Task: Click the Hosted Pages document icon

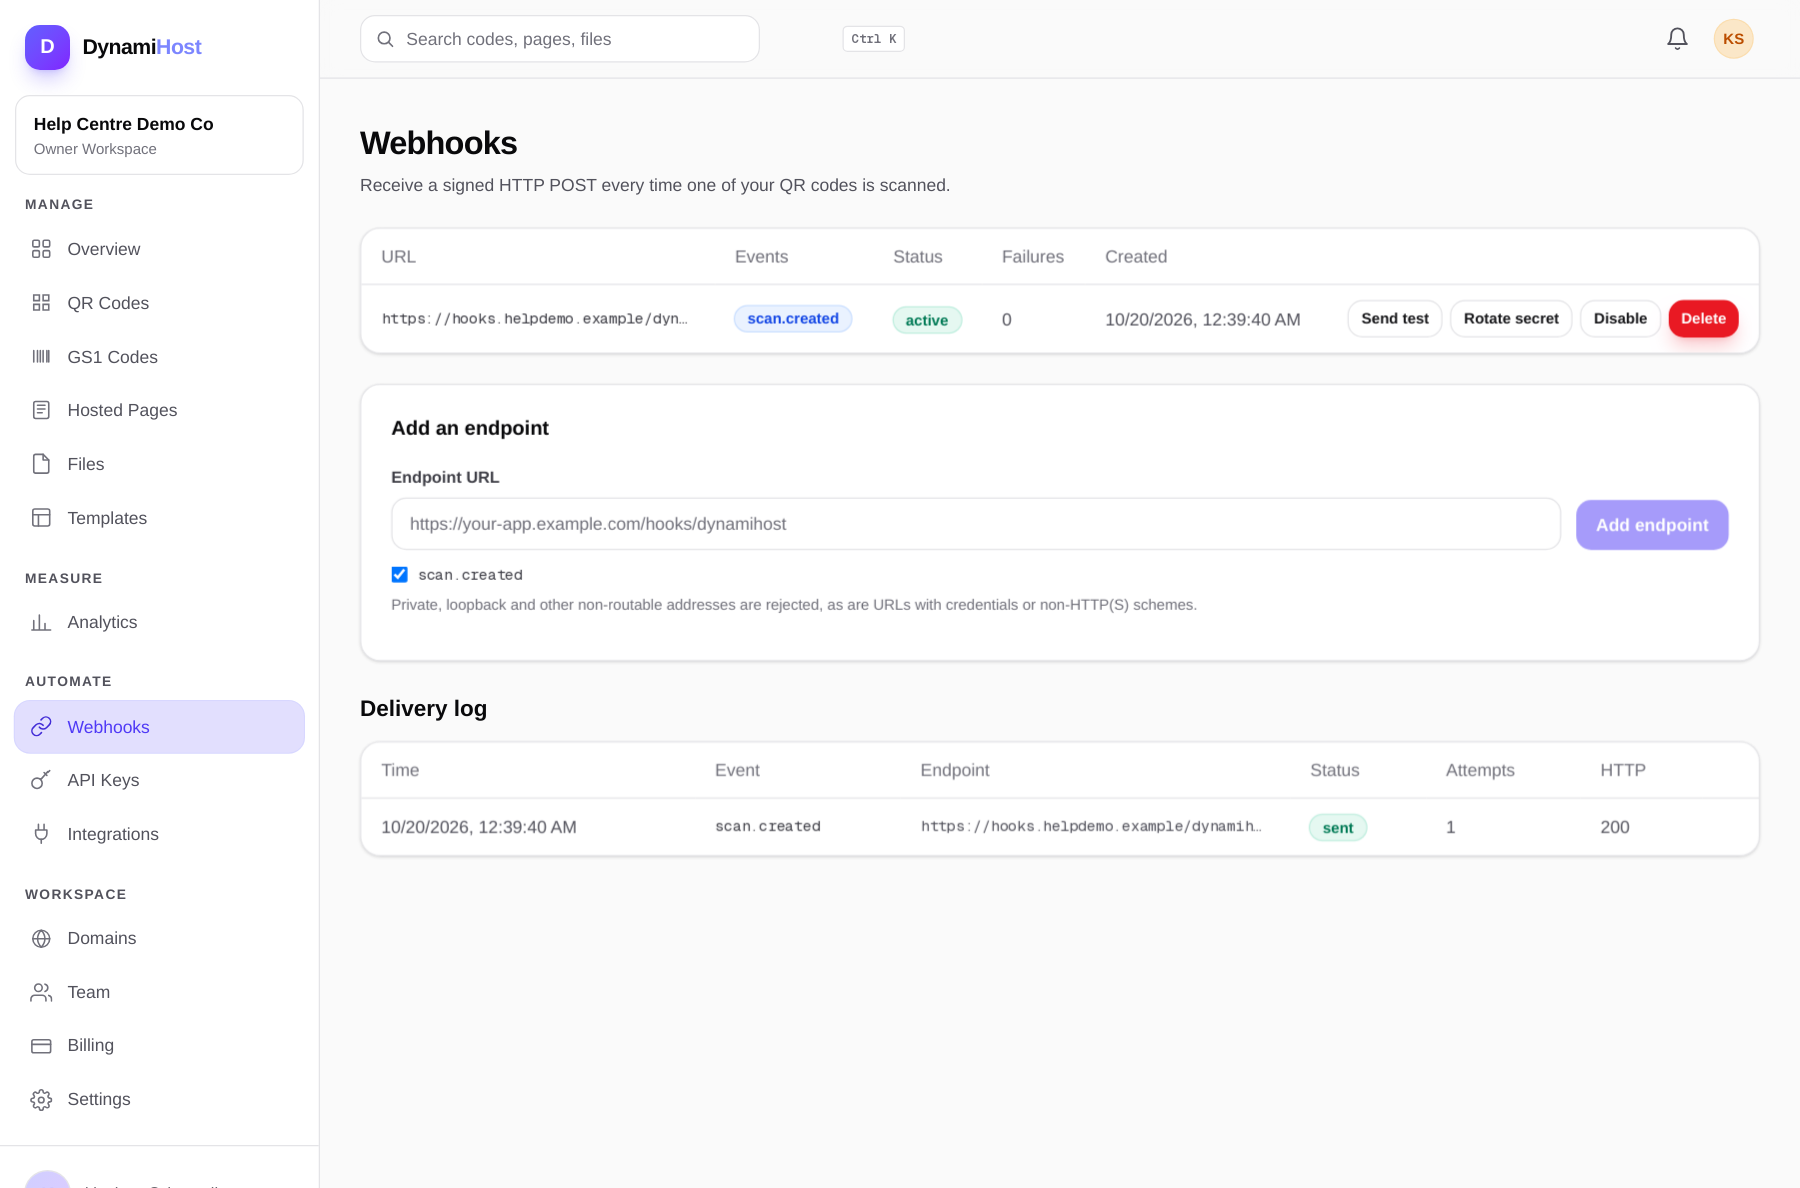Action: (x=41, y=410)
